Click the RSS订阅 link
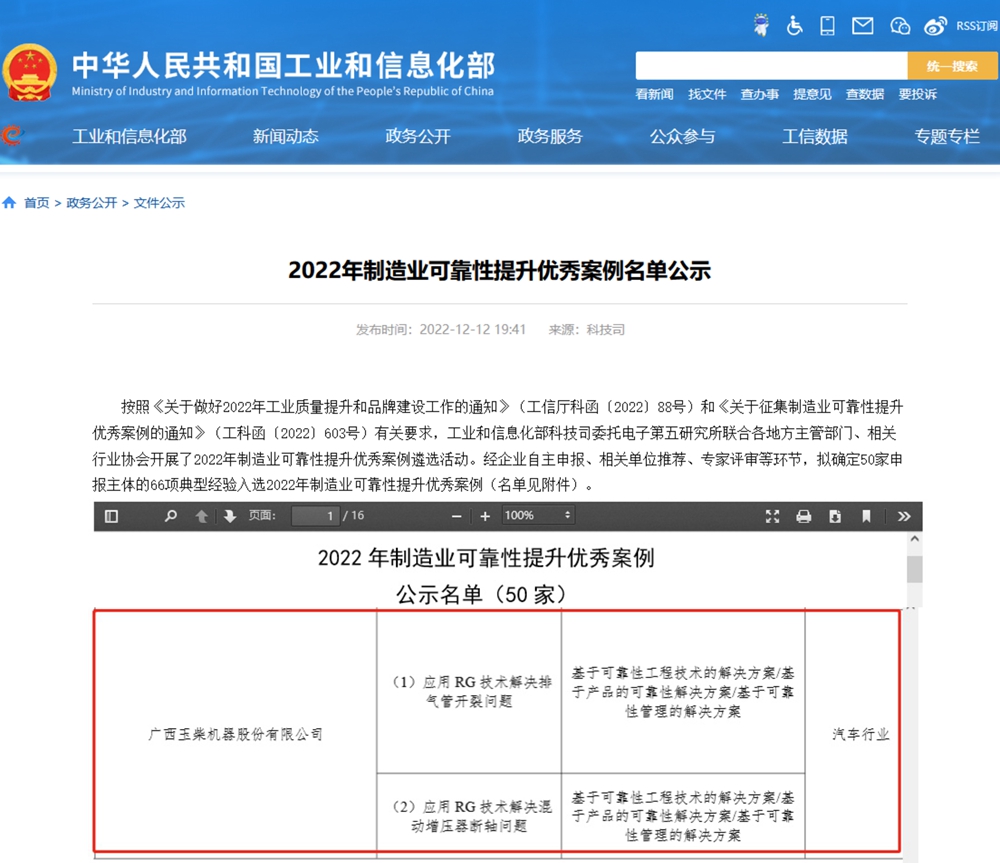 click(x=976, y=26)
